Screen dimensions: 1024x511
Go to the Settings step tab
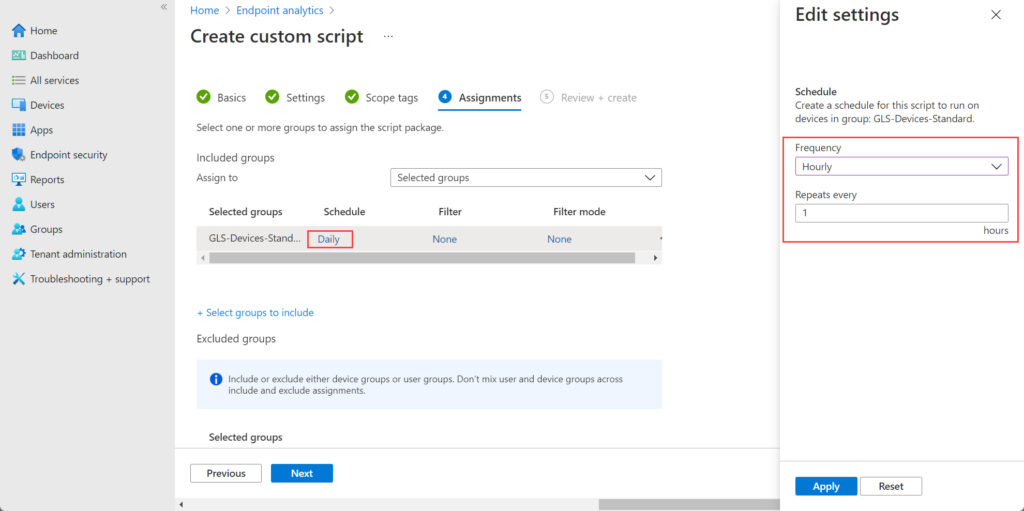point(295,97)
